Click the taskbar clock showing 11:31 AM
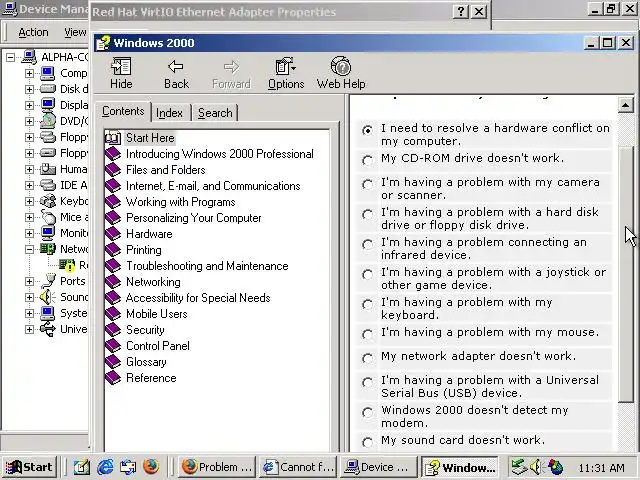Image resolution: width=640 pixels, height=480 pixels. [602, 467]
